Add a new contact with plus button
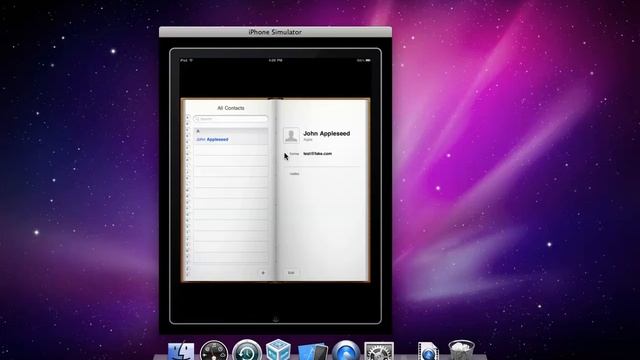This screenshot has height=360, width=640. (263, 272)
